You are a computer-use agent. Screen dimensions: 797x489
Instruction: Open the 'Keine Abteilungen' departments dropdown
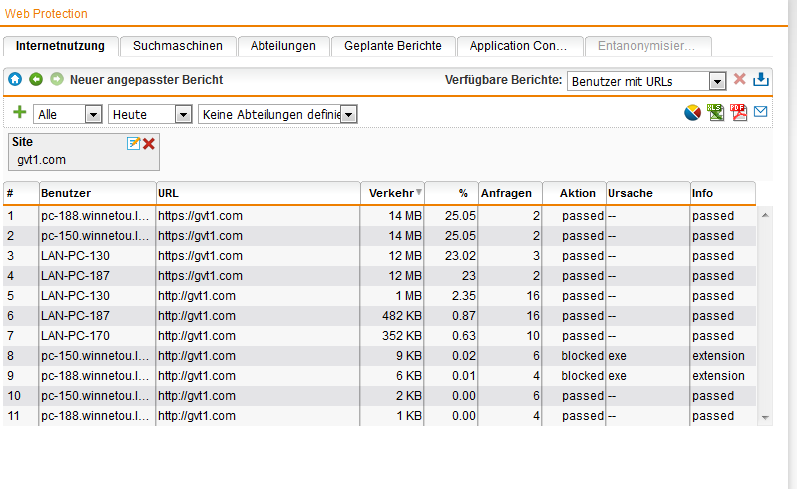pos(348,115)
